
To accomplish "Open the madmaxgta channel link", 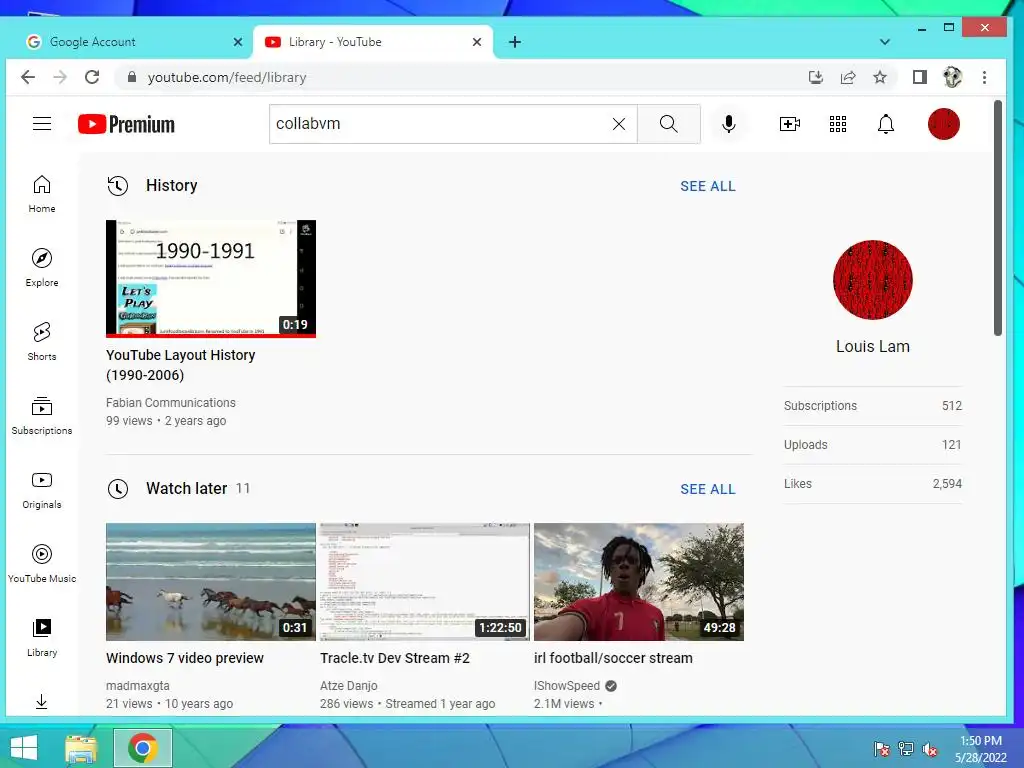I will (138, 686).
